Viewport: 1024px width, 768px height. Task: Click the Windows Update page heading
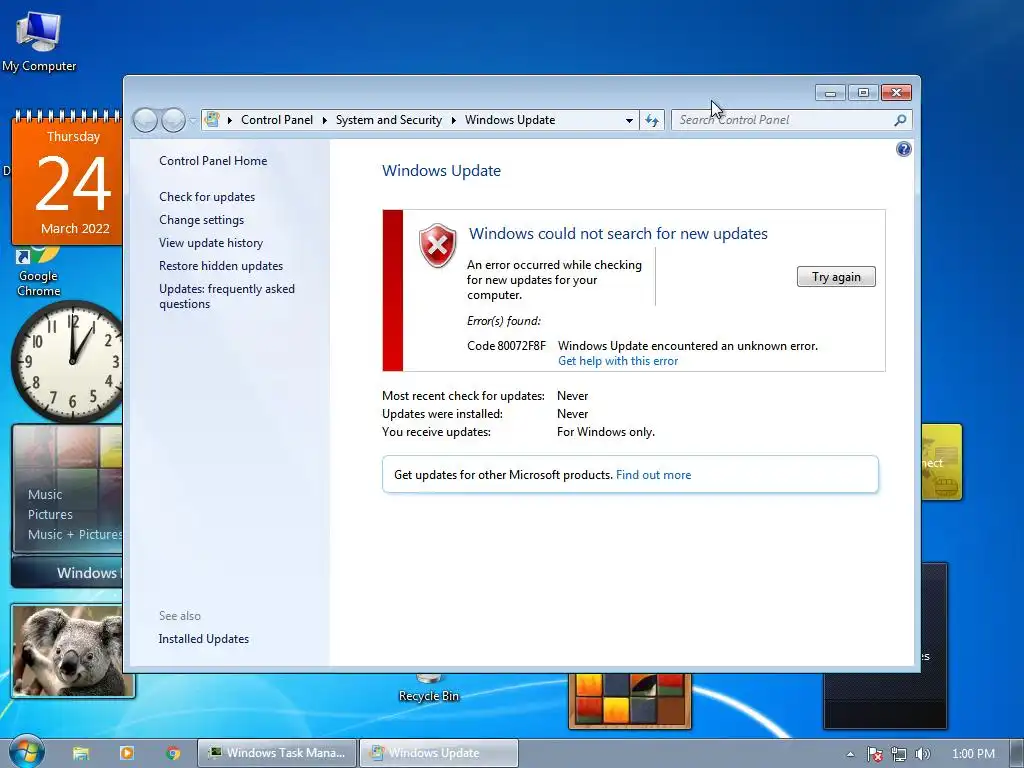[x=441, y=171]
